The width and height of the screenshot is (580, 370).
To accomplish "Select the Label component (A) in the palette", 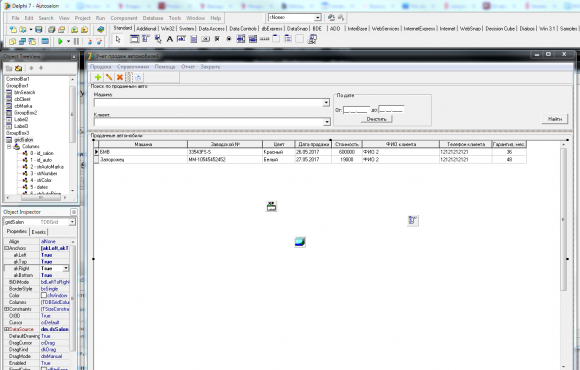I will [x=169, y=39].
